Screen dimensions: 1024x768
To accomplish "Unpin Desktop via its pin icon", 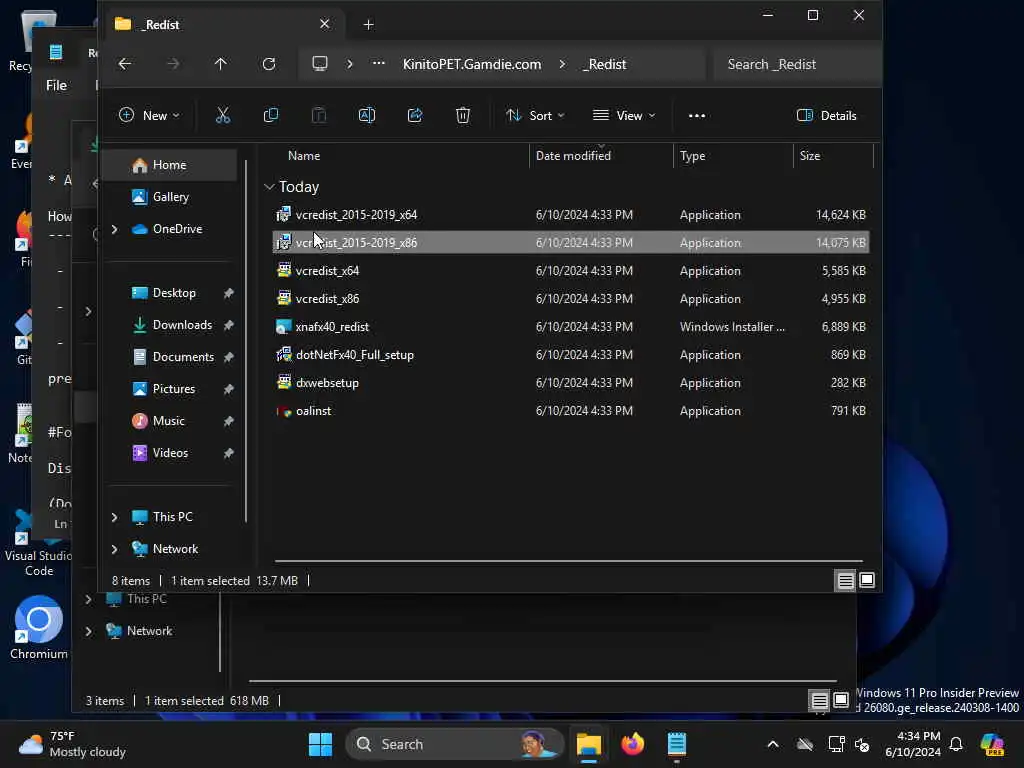I will [229, 293].
